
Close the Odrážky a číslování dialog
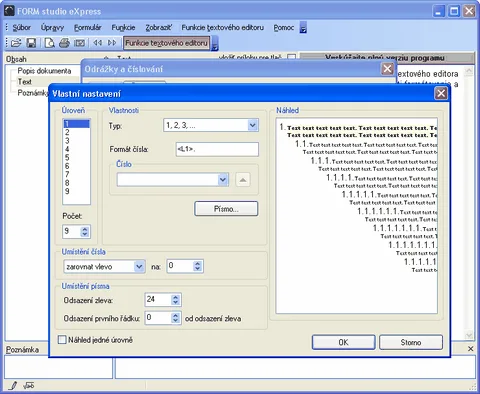[x=387, y=69]
